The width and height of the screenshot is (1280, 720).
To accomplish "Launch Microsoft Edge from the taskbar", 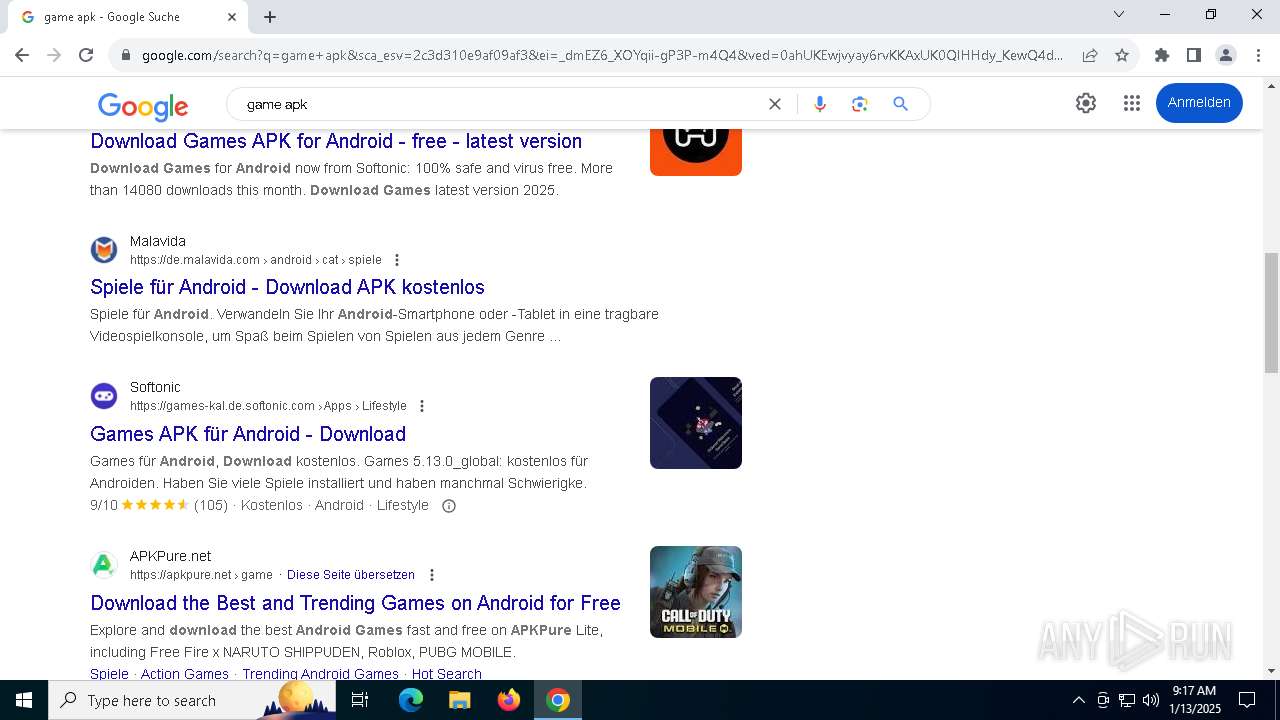I will click(411, 700).
